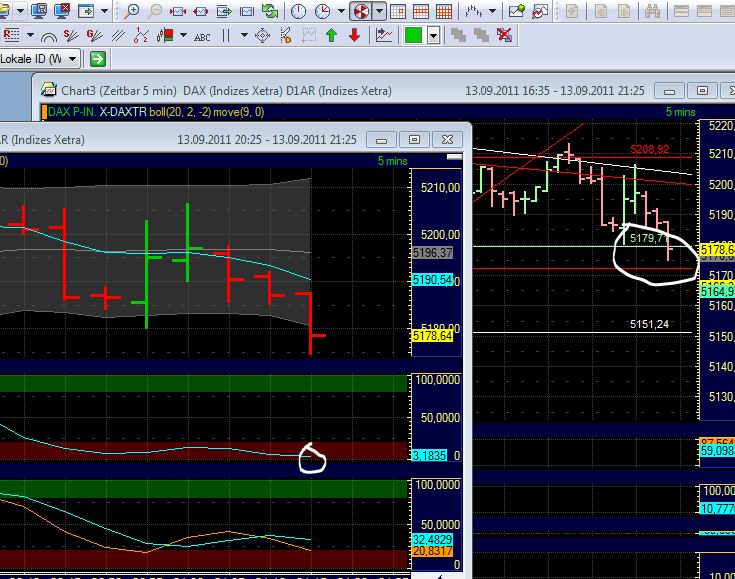The height and width of the screenshot is (579, 735).
Task: Open the dropdown beside the red circular button
Action: coord(379,11)
